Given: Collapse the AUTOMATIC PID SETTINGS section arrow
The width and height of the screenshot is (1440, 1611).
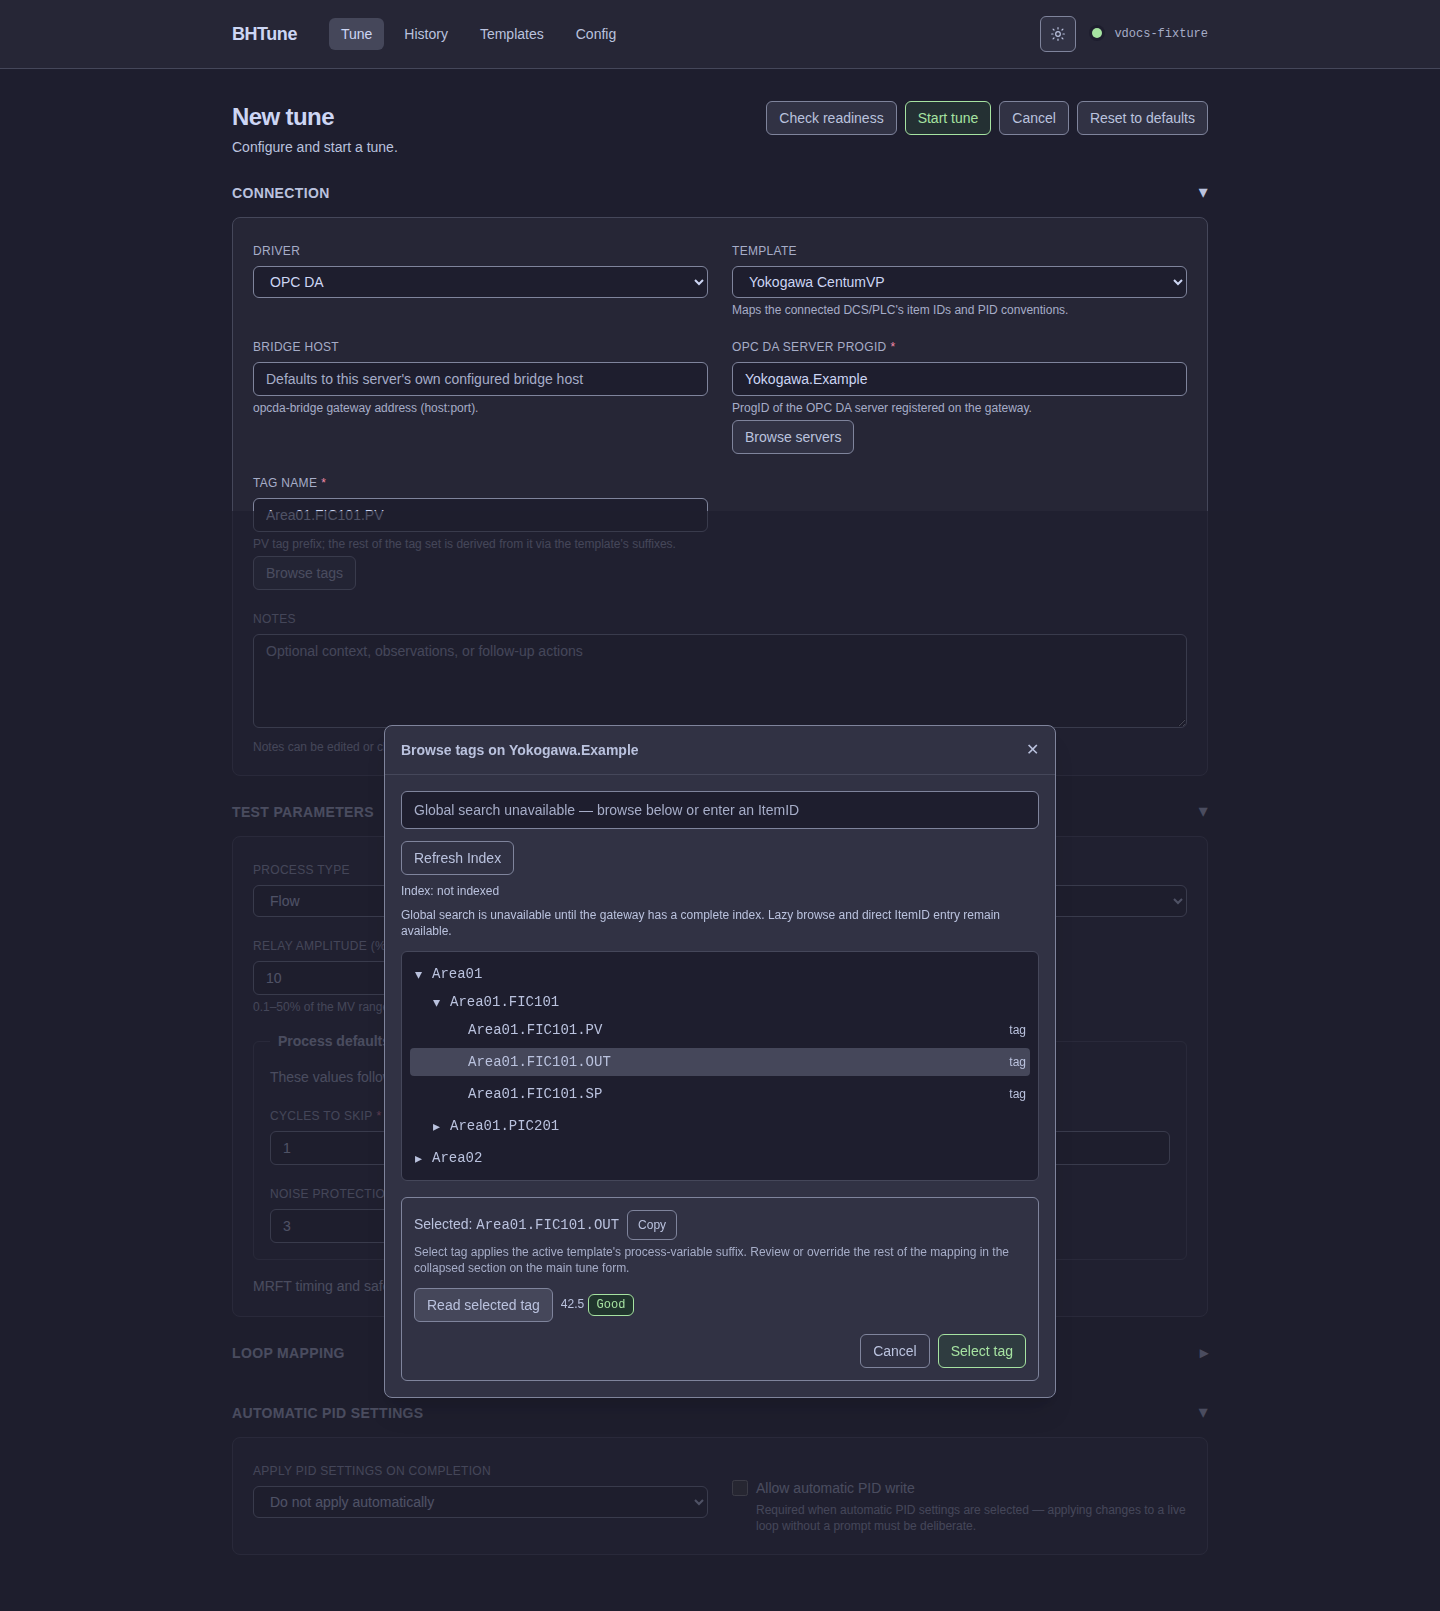Looking at the screenshot, I should point(1202,1413).
